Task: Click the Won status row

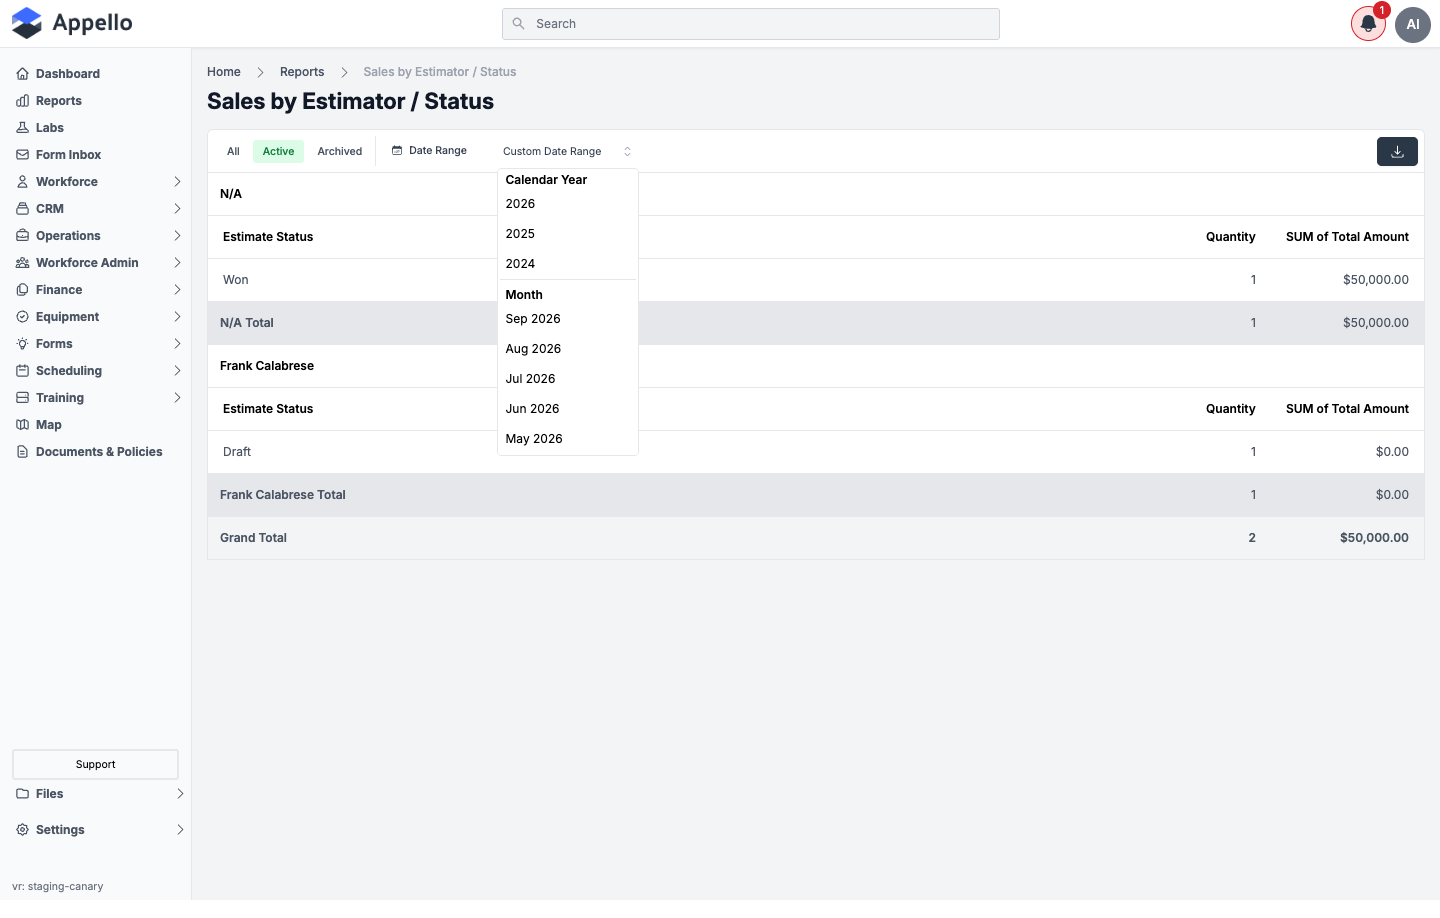Action: [x=816, y=280]
